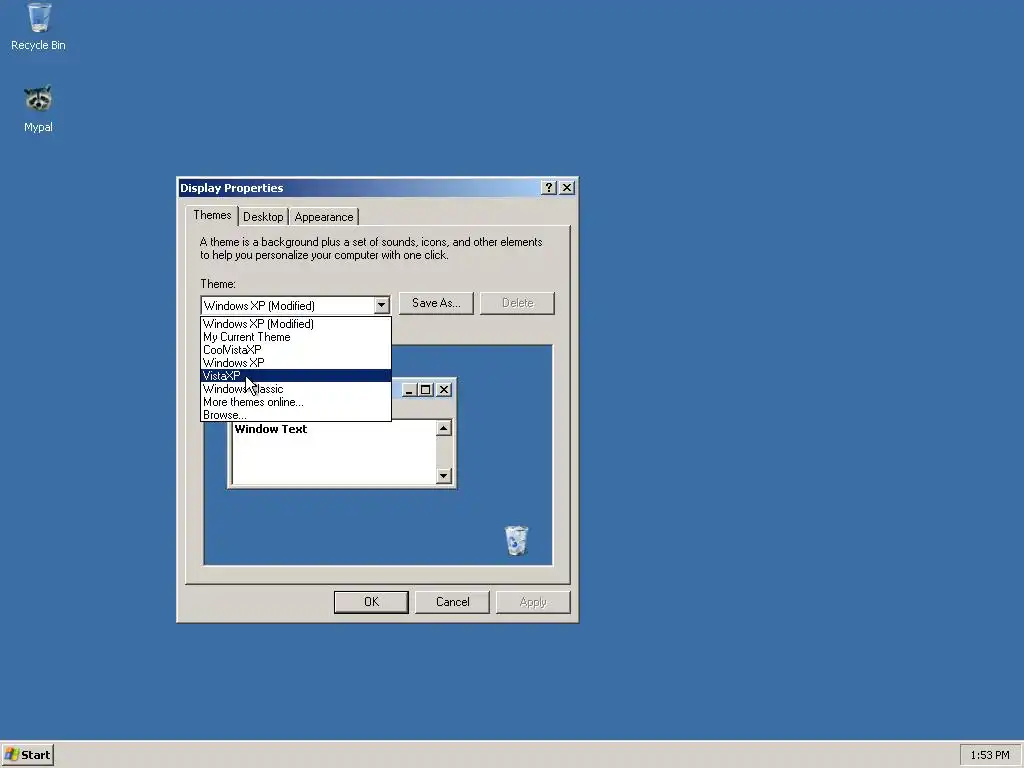Viewport: 1024px width, 768px height.
Task: Switch to the Desktop tab
Action: coord(263,217)
